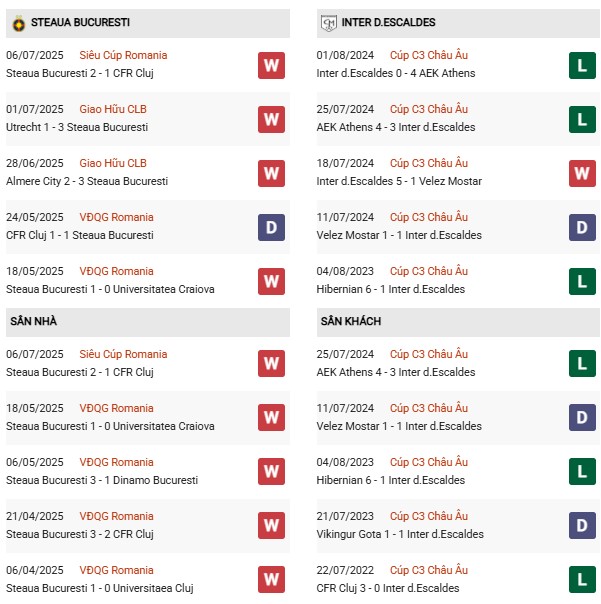Open Cúp C3 Châu Âu link dated 01/08/2024

click(x=429, y=55)
